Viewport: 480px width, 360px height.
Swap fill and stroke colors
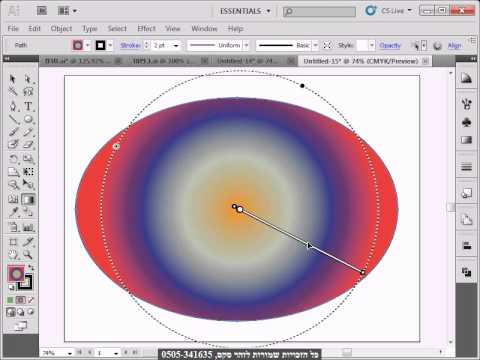[31, 268]
